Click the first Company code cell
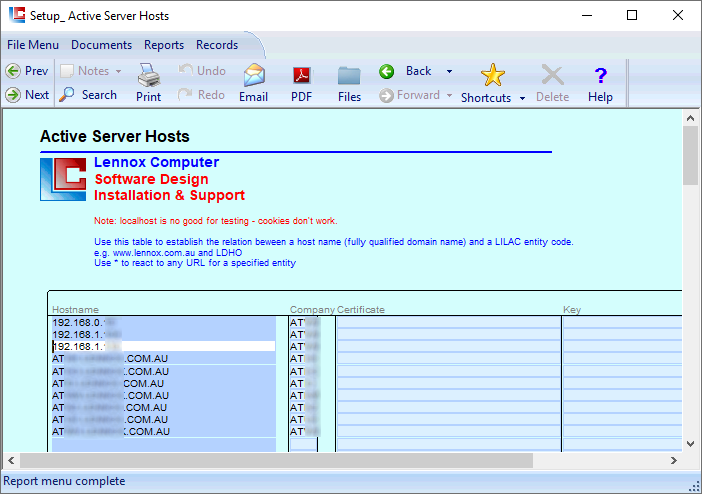Screen dimensions: 702x494 (304, 322)
